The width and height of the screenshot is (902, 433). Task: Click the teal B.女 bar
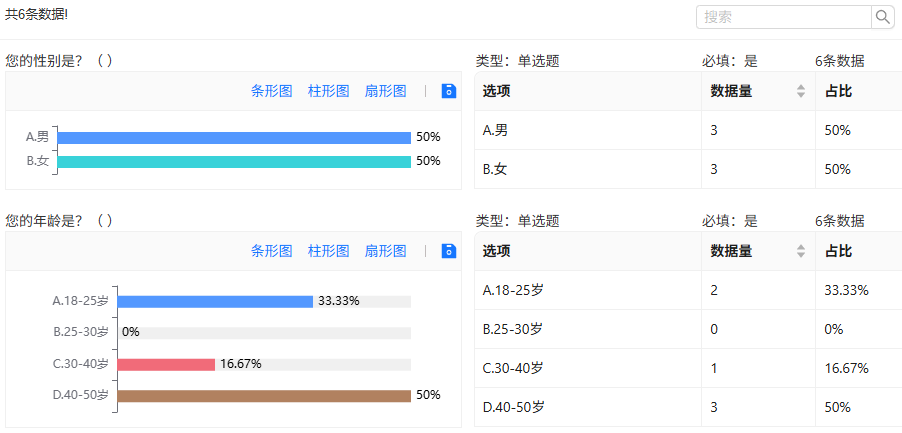click(x=234, y=162)
